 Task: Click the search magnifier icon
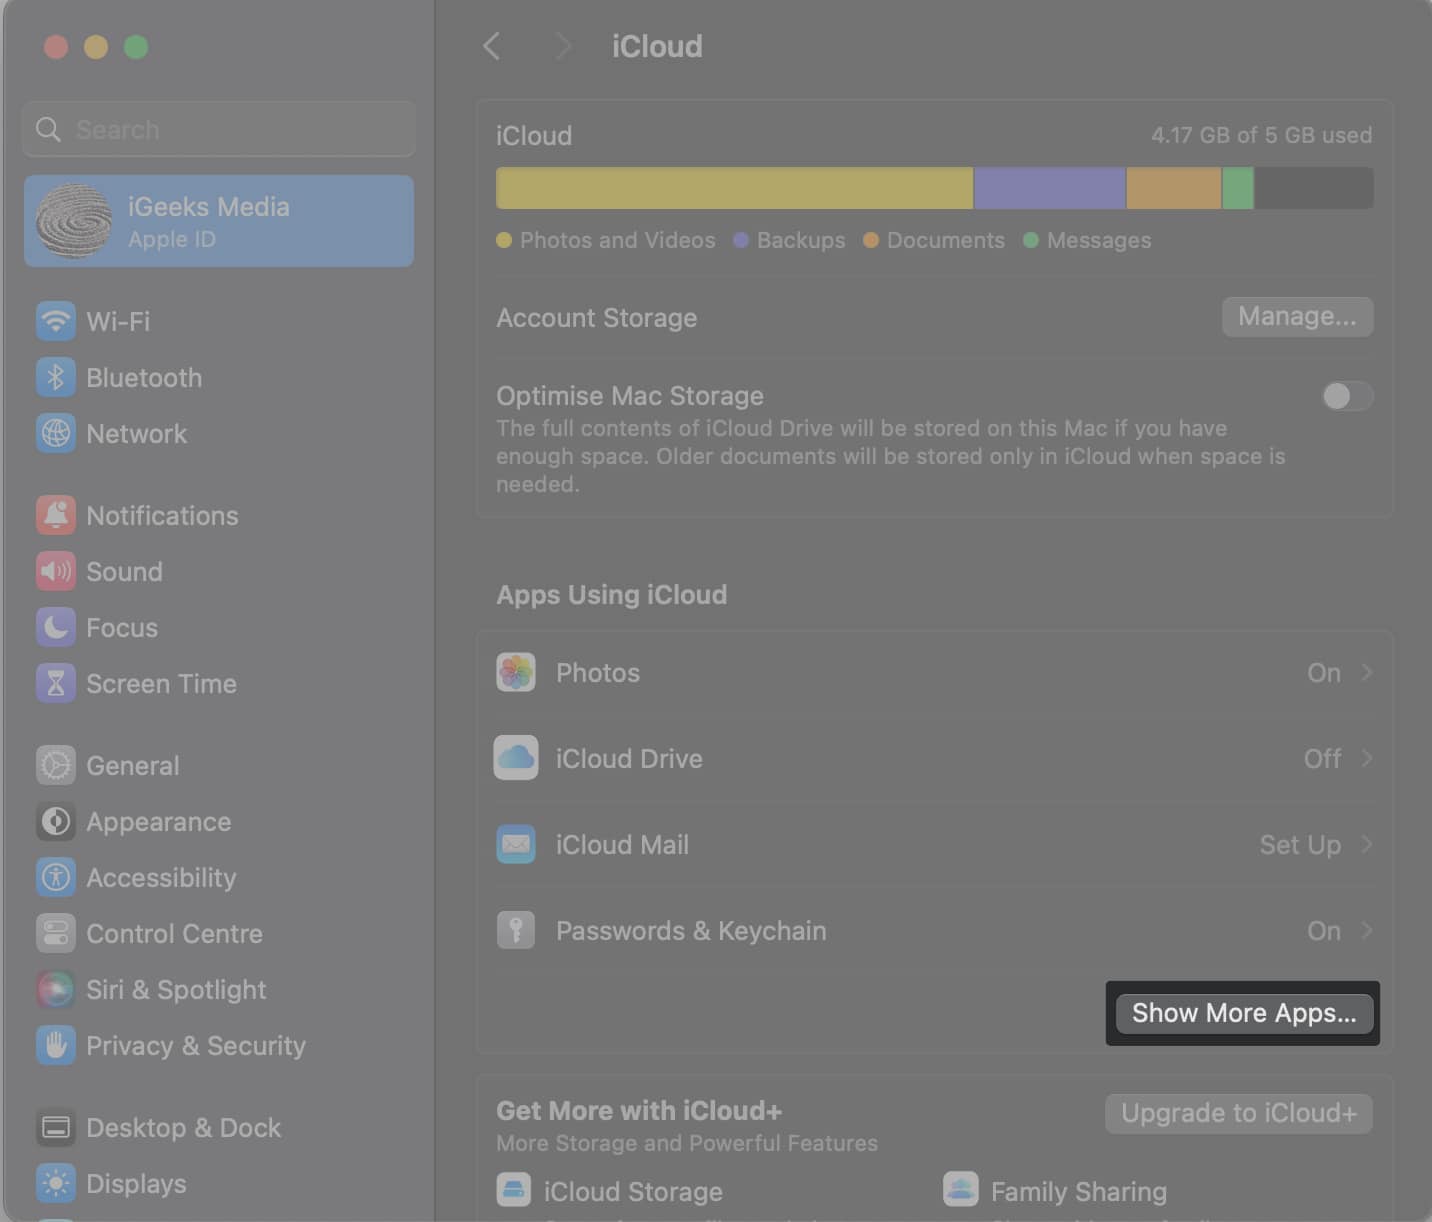point(48,129)
